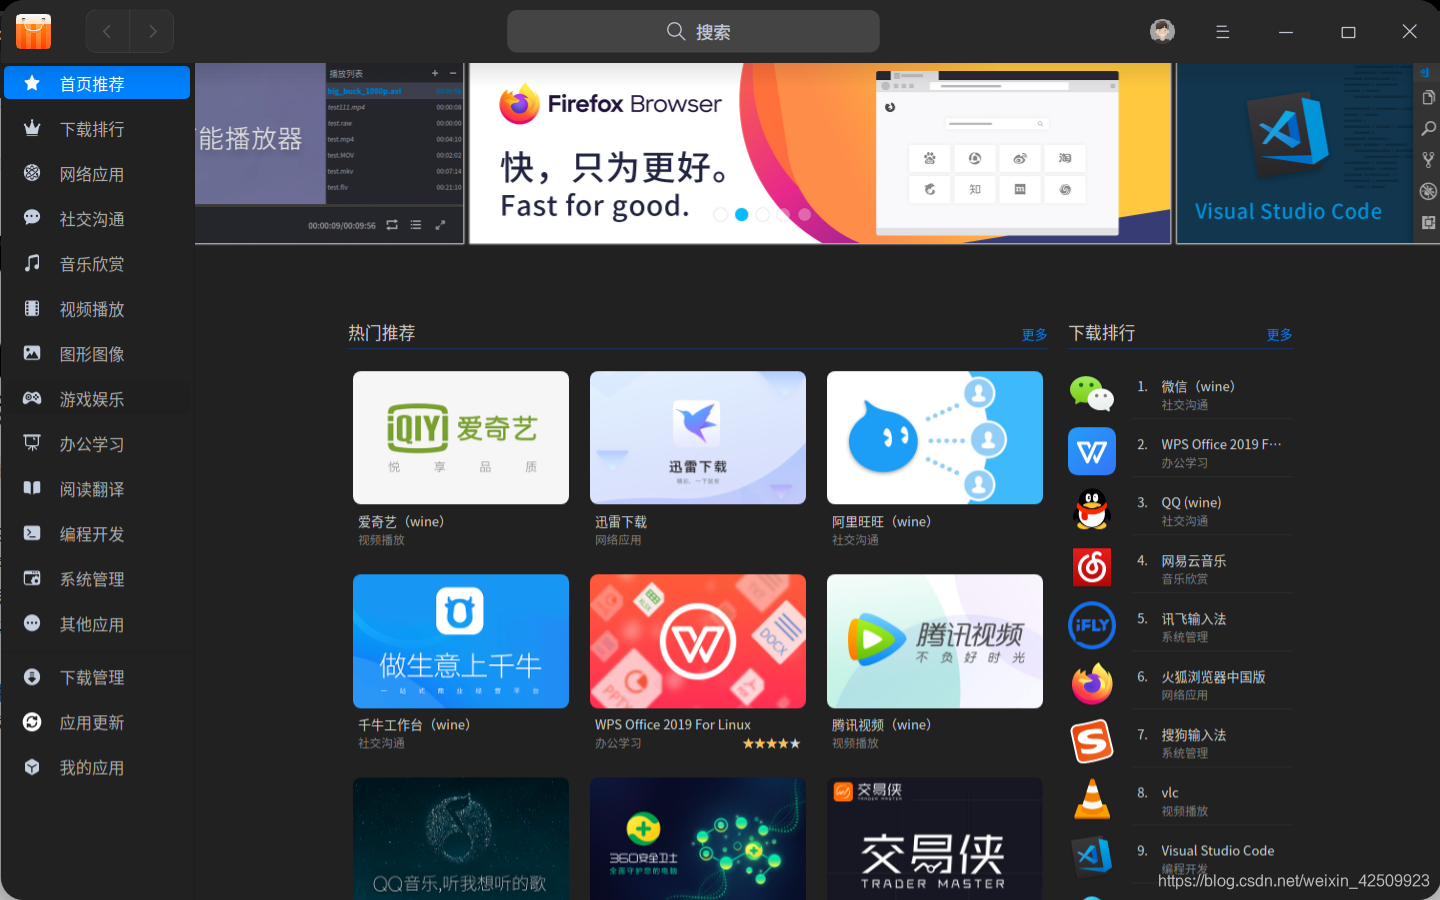Open the WPS Office 2019 For Linux card
The width and height of the screenshot is (1440, 900).
coord(698,641)
